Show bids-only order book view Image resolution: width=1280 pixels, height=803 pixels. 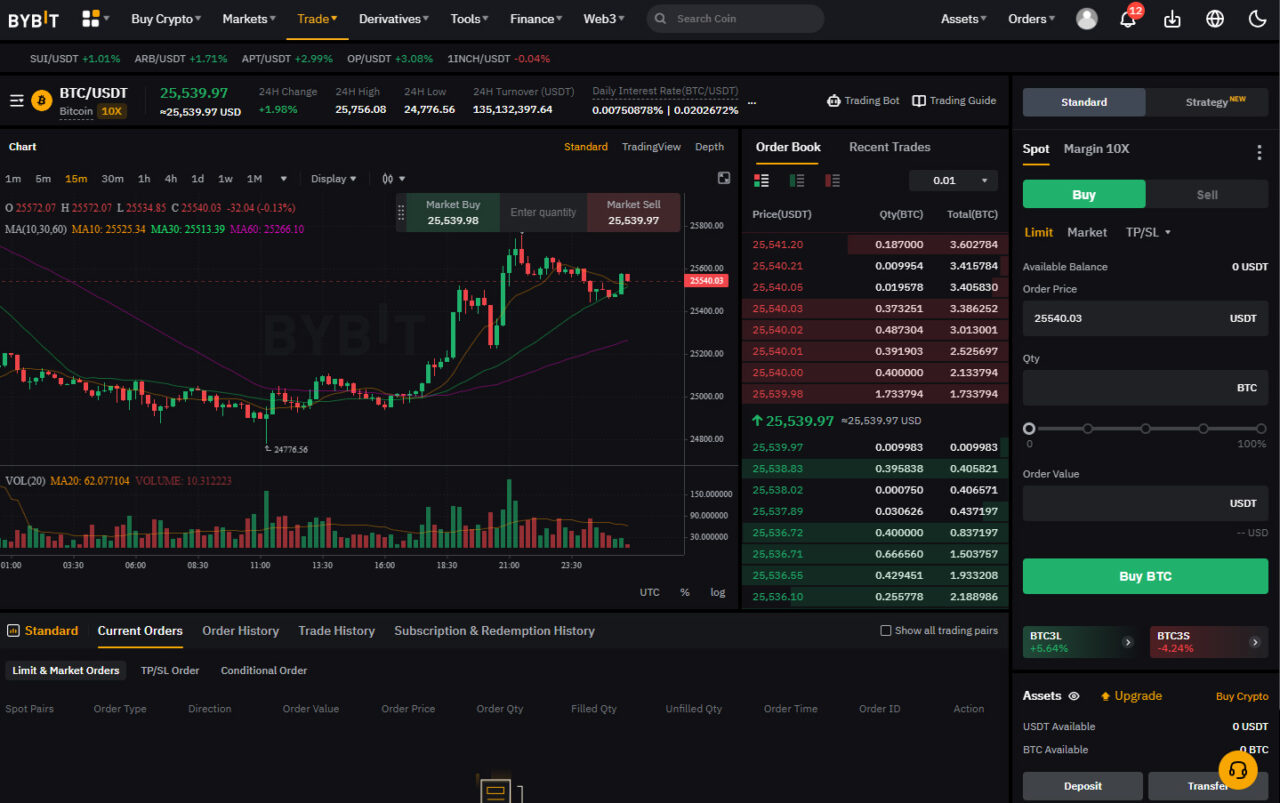pyautogui.click(x=797, y=180)
